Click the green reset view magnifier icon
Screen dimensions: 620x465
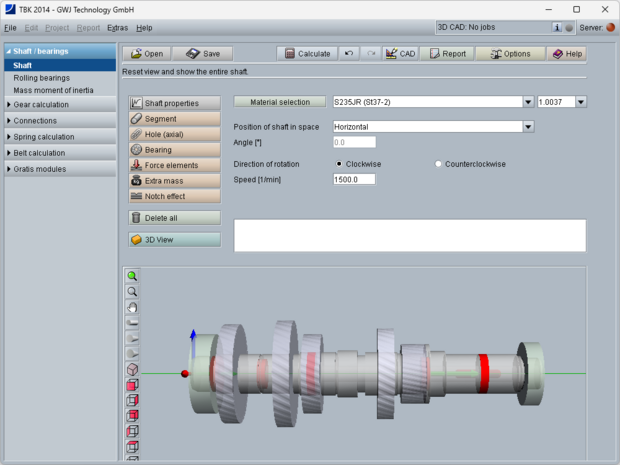(132, 276)
